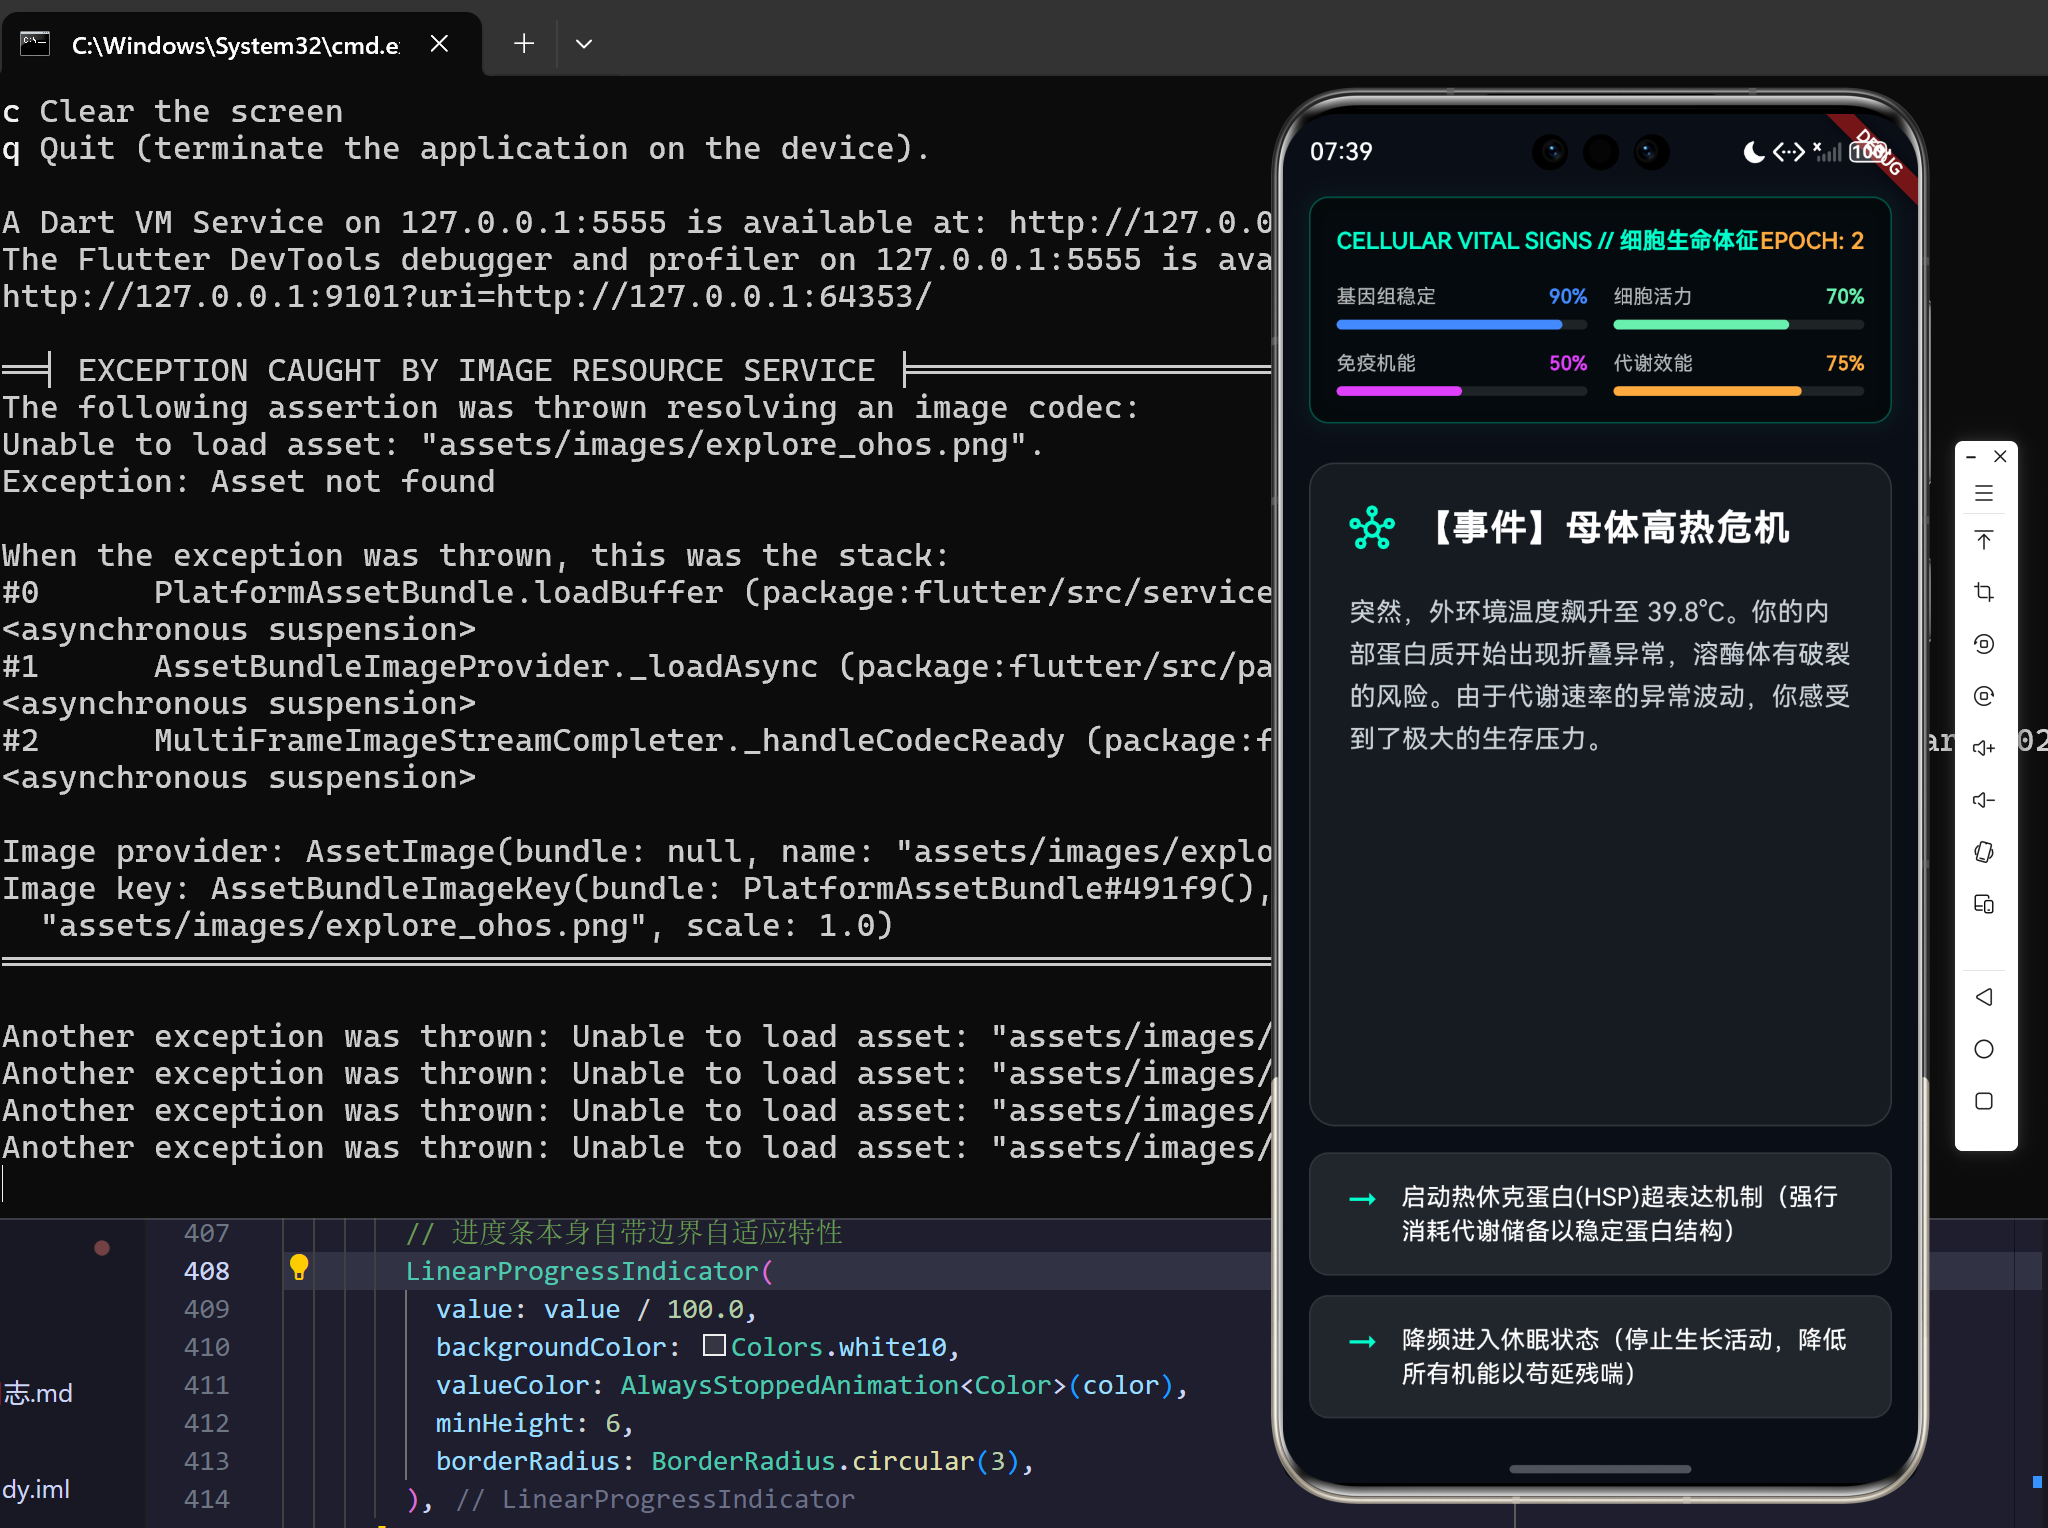Viewport: 2048px width, 1528px height.
Task: Click lightbulb quick-fix on line 408
Action: 298,1268
